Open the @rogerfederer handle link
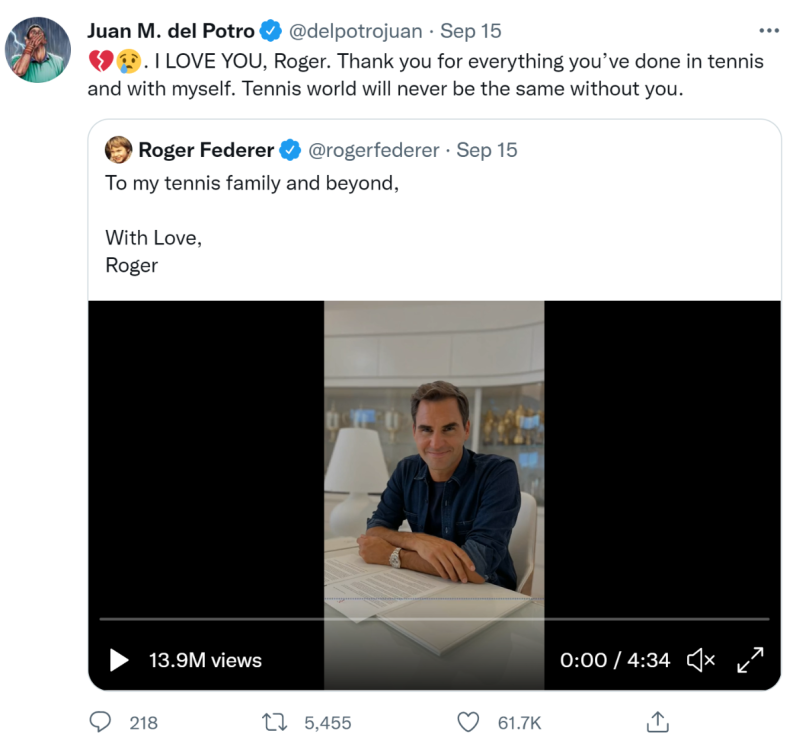Viewport: 796px width, 750px height. (x=373, y=150)
